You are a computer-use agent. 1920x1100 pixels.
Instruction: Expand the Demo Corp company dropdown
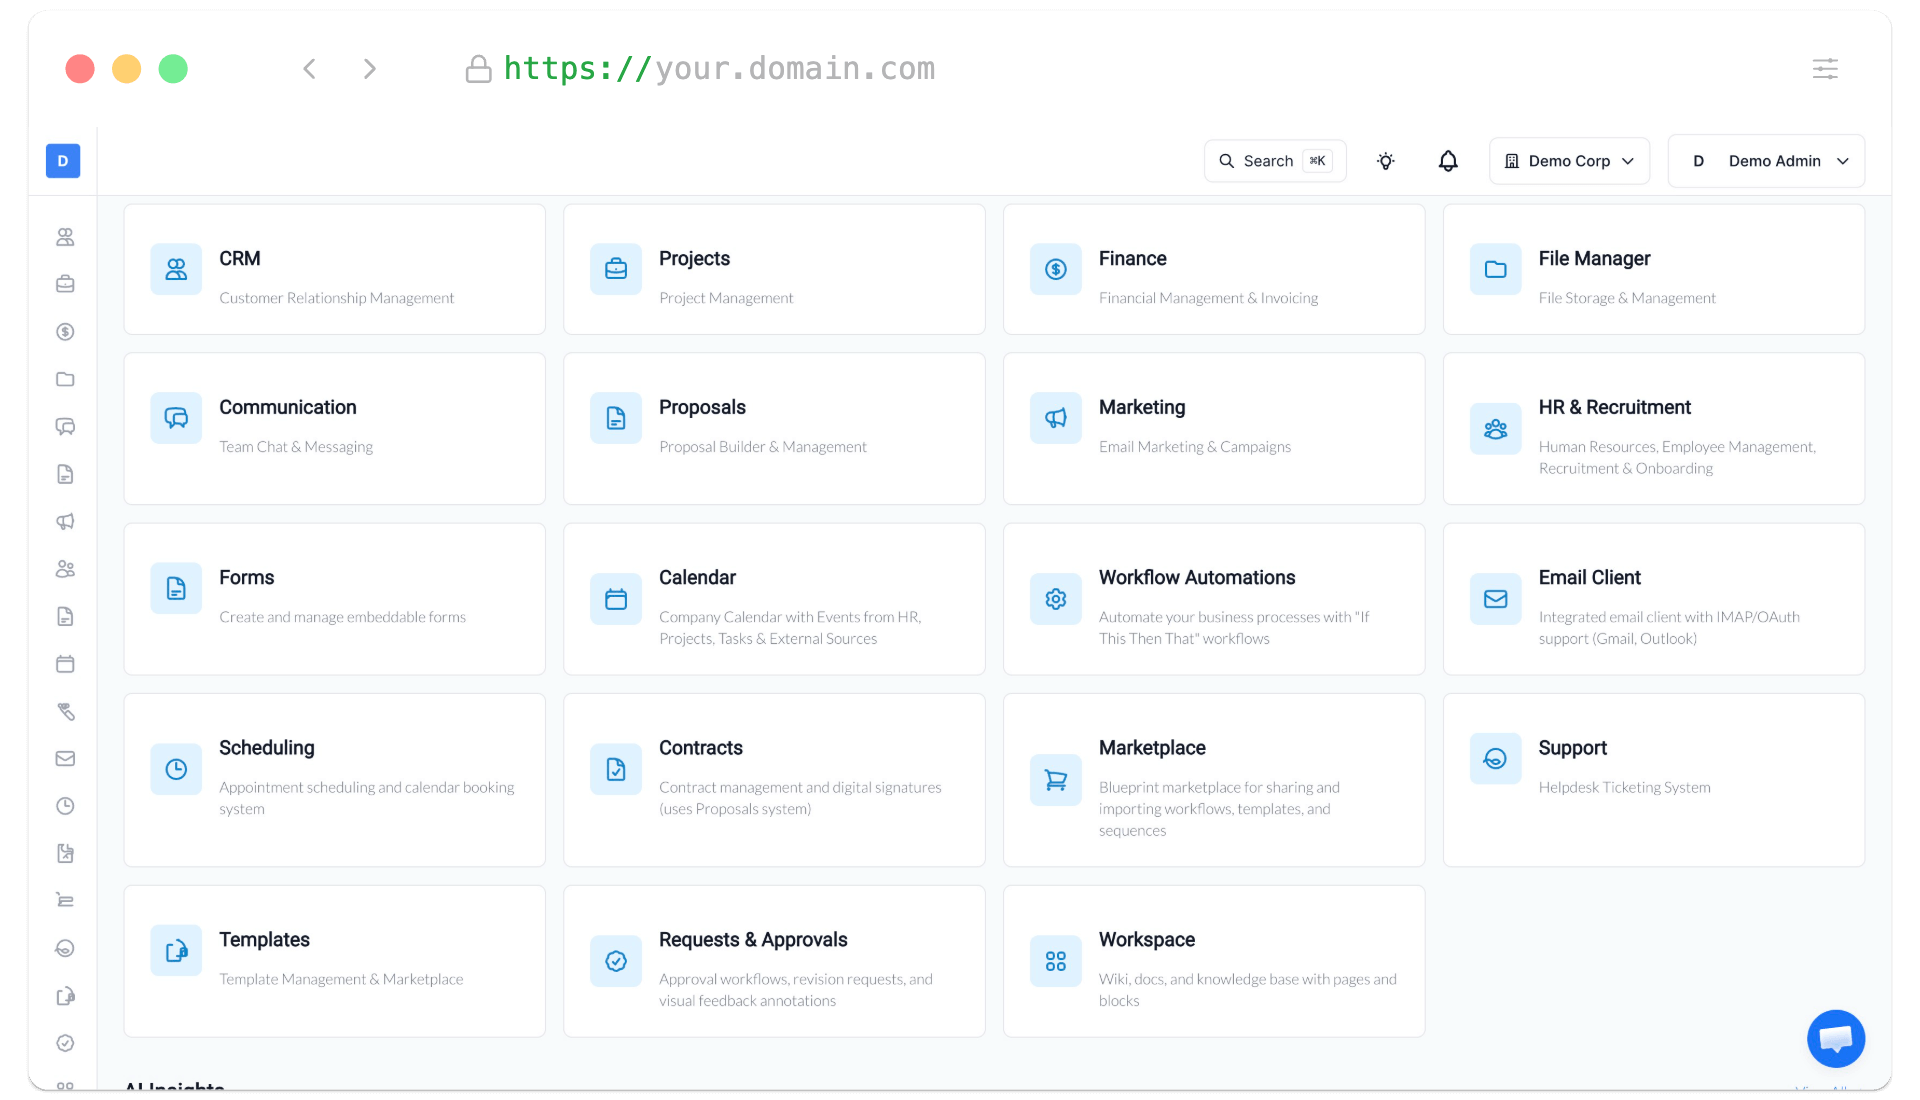1570,161
